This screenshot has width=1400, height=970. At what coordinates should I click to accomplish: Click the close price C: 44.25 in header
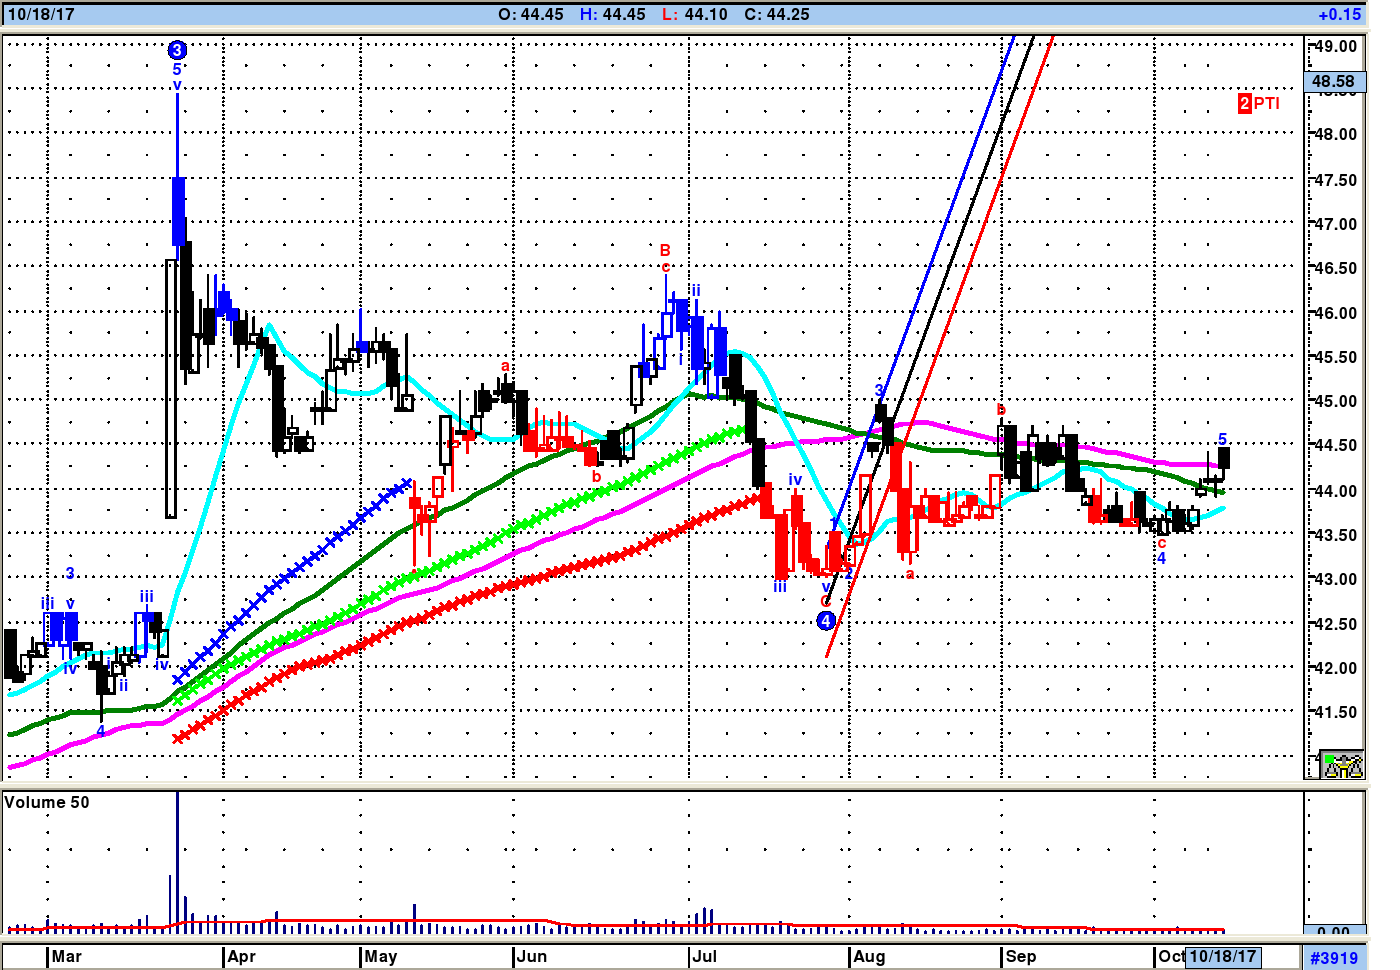777,15
